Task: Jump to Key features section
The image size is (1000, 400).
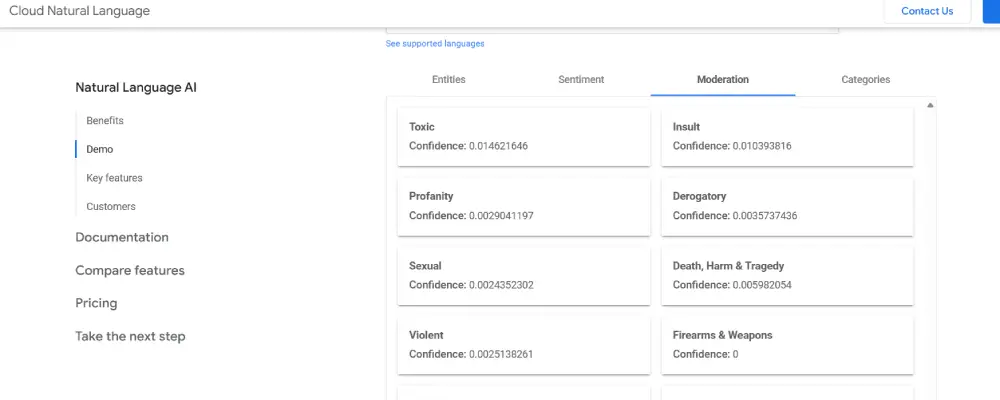Action: pos(114,178)
